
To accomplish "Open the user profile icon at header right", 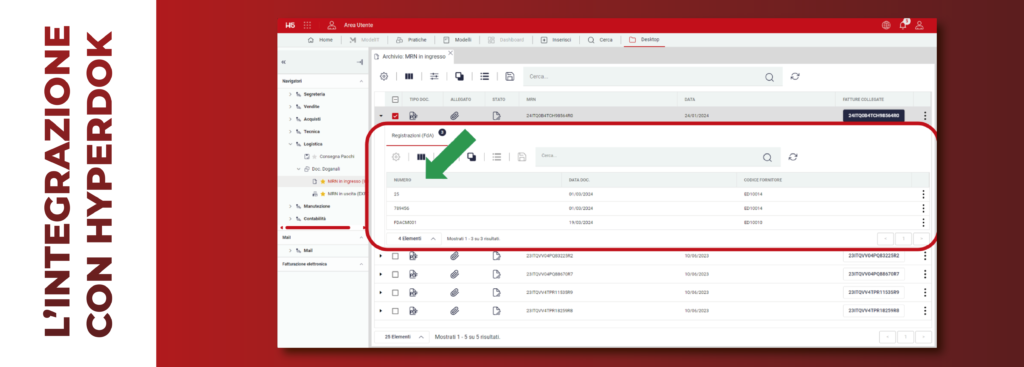I will click(920, 25).
